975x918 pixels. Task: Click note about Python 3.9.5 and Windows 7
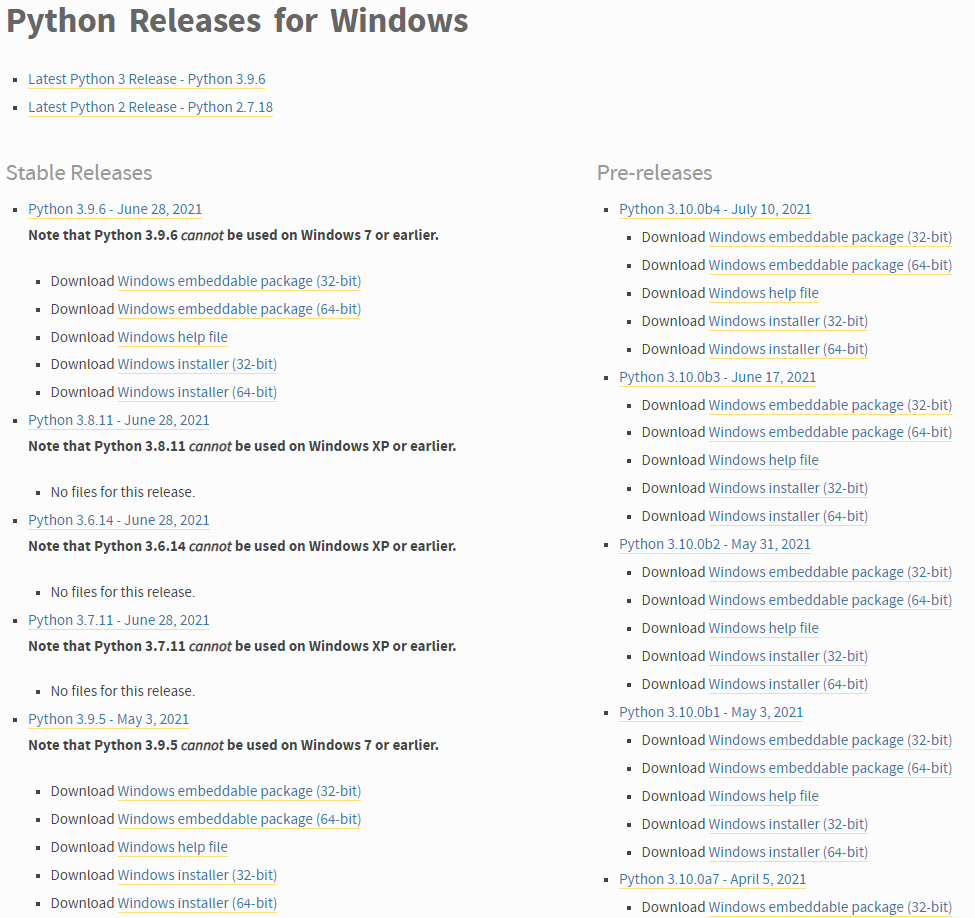click(x=233, y=745)
